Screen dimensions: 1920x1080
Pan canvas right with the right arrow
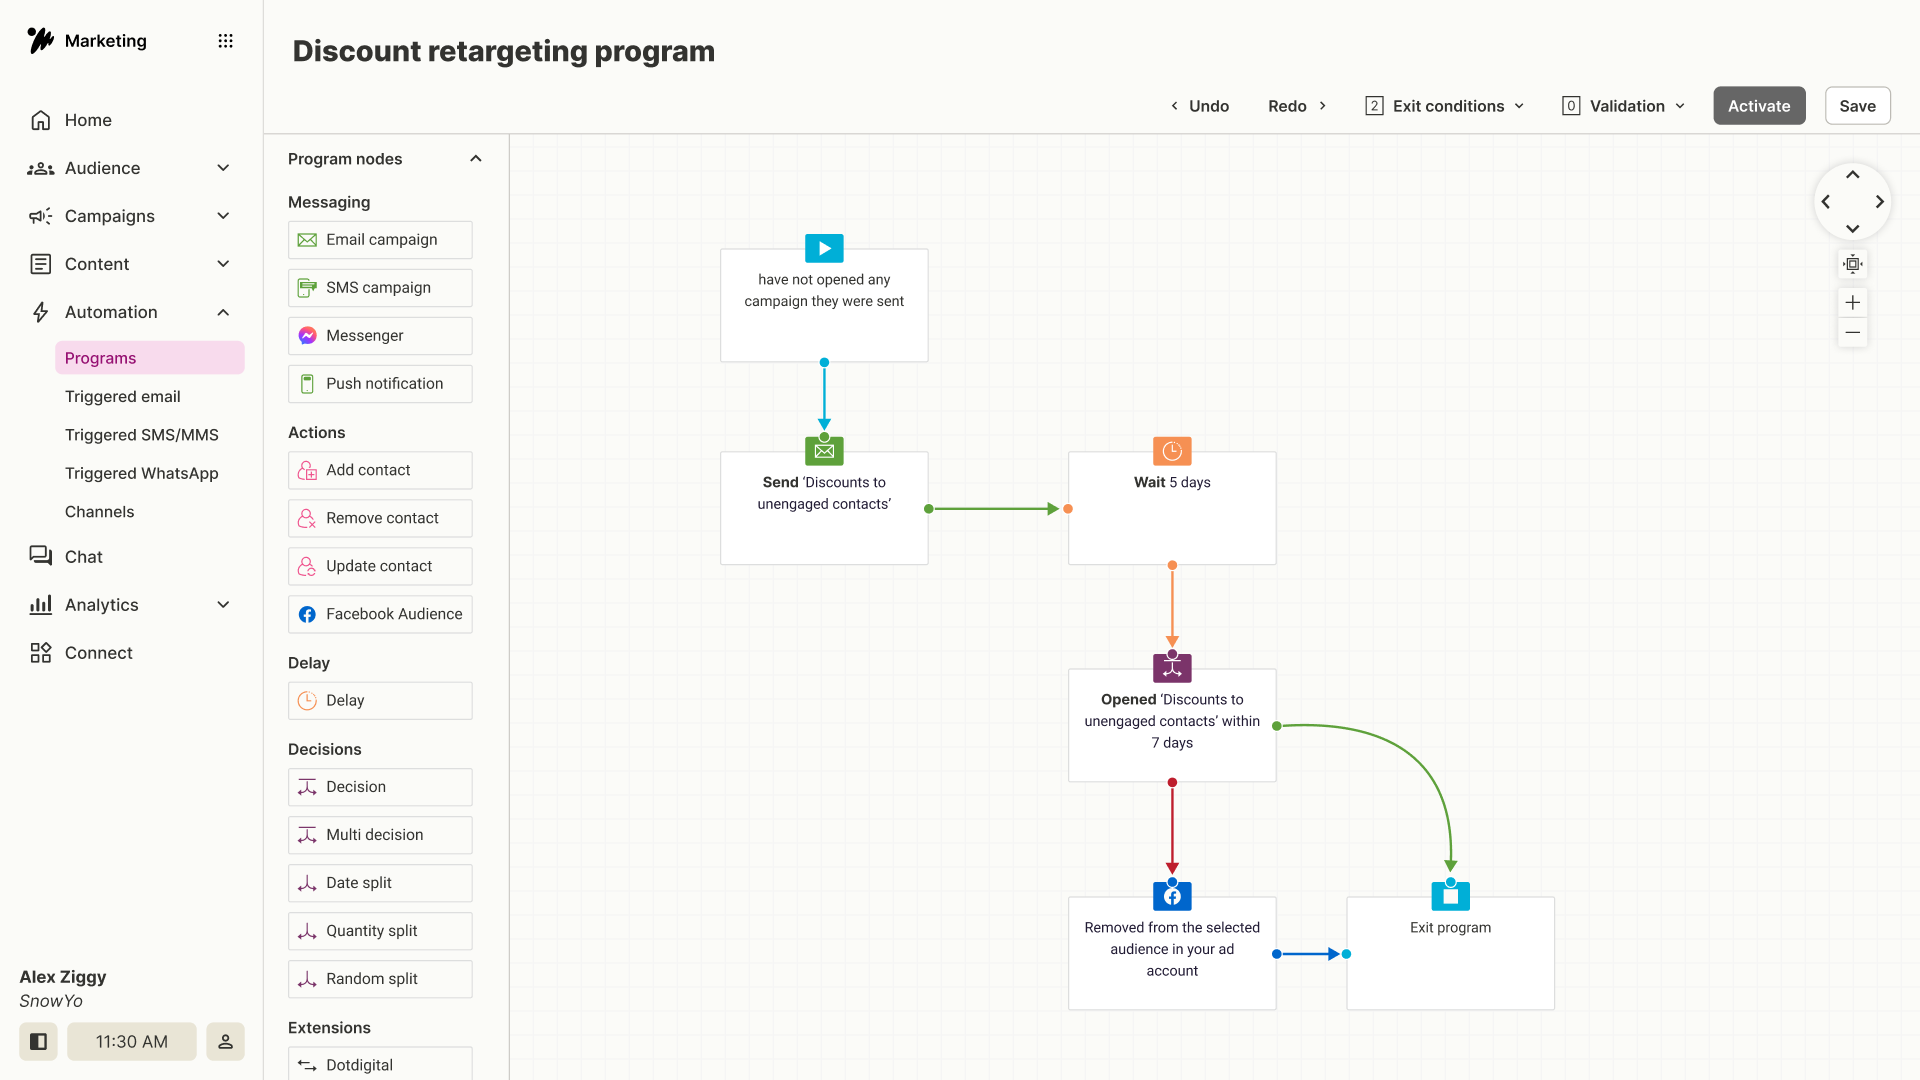(1880, 202)
